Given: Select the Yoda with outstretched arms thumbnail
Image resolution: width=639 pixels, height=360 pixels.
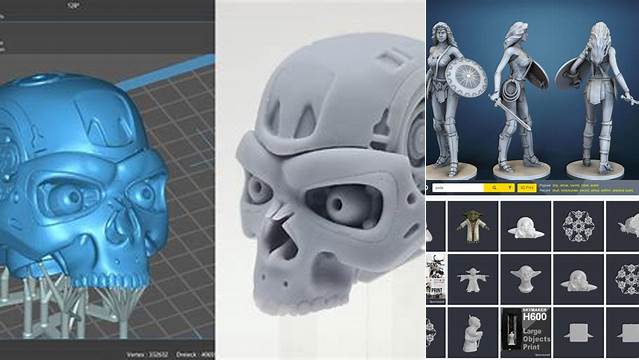Looking at the screenshot, I should point(473,279).
